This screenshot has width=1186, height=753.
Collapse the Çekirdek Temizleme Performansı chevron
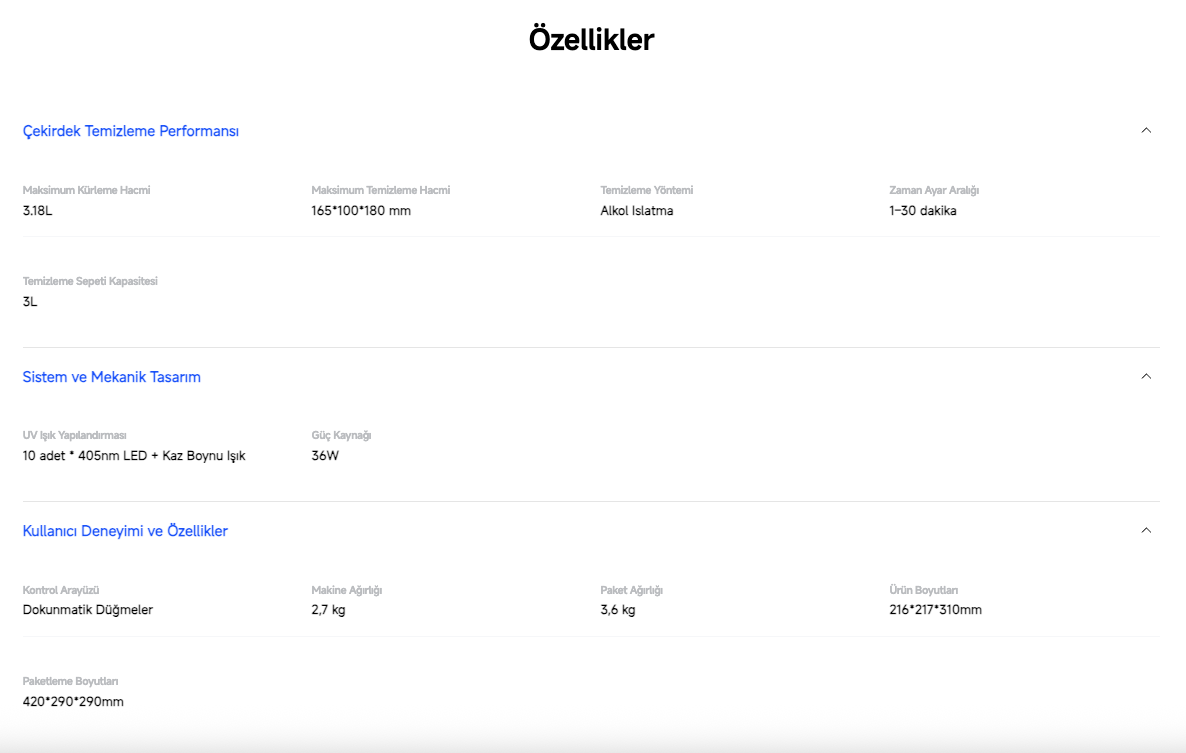[1146, 130]
